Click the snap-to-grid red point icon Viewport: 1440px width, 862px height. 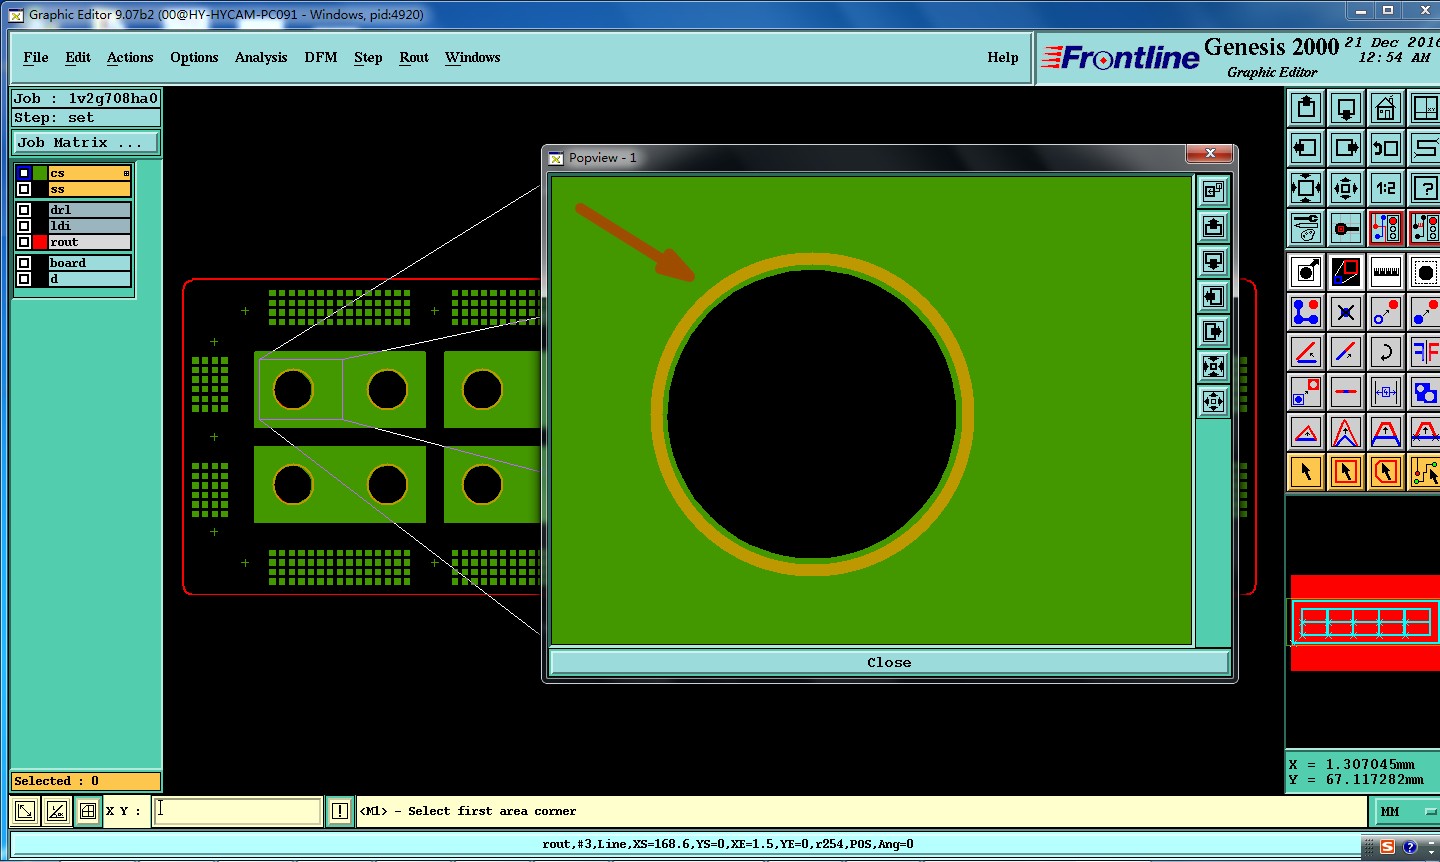(x=1346, y=228)
